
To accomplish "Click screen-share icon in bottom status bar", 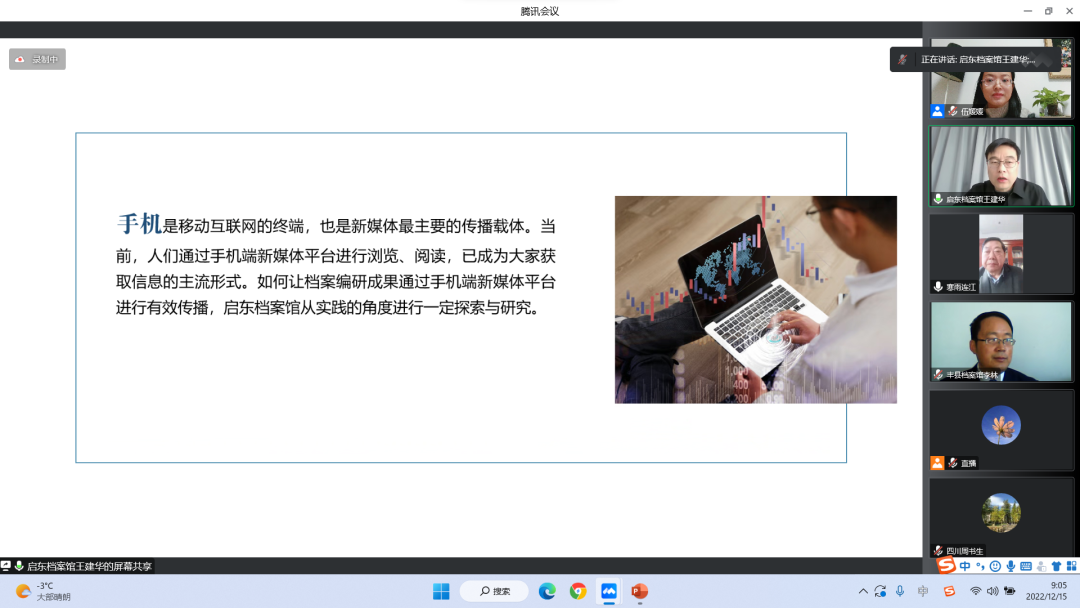I will point(6,566).
